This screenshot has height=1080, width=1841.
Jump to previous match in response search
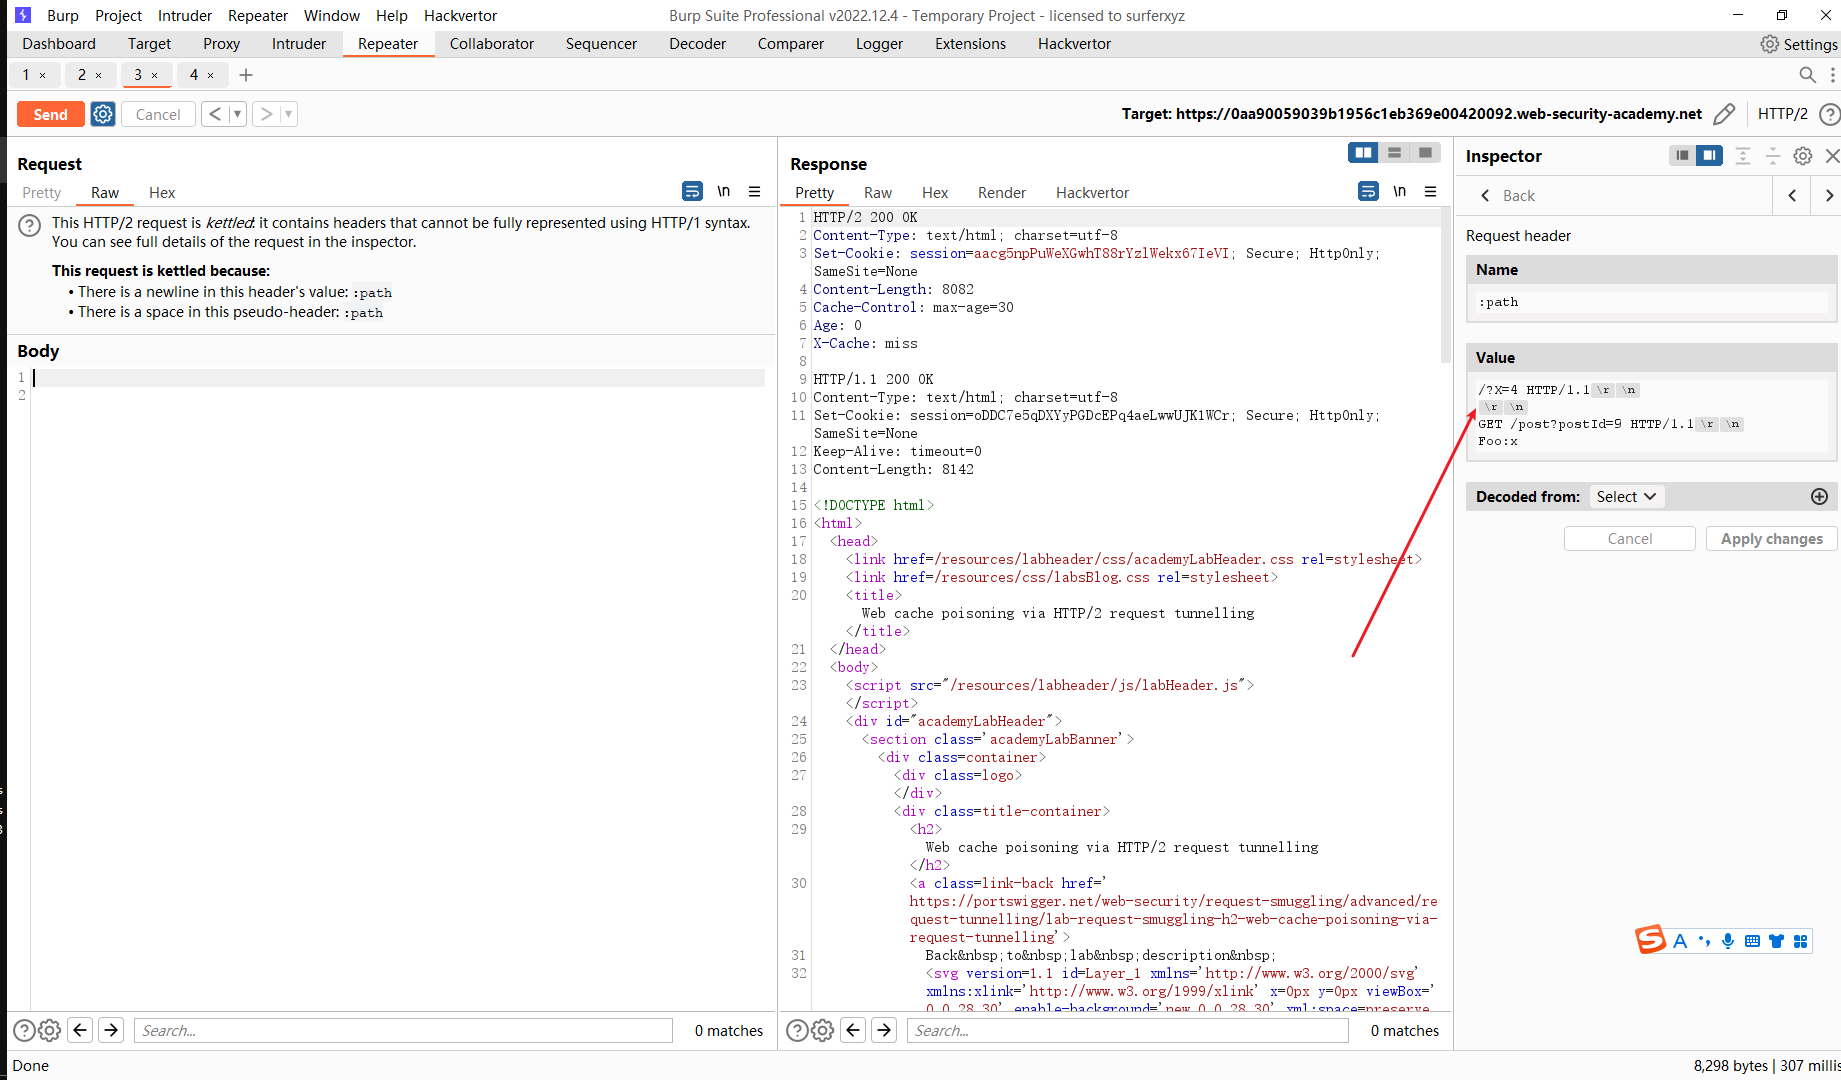point(853,1030)
